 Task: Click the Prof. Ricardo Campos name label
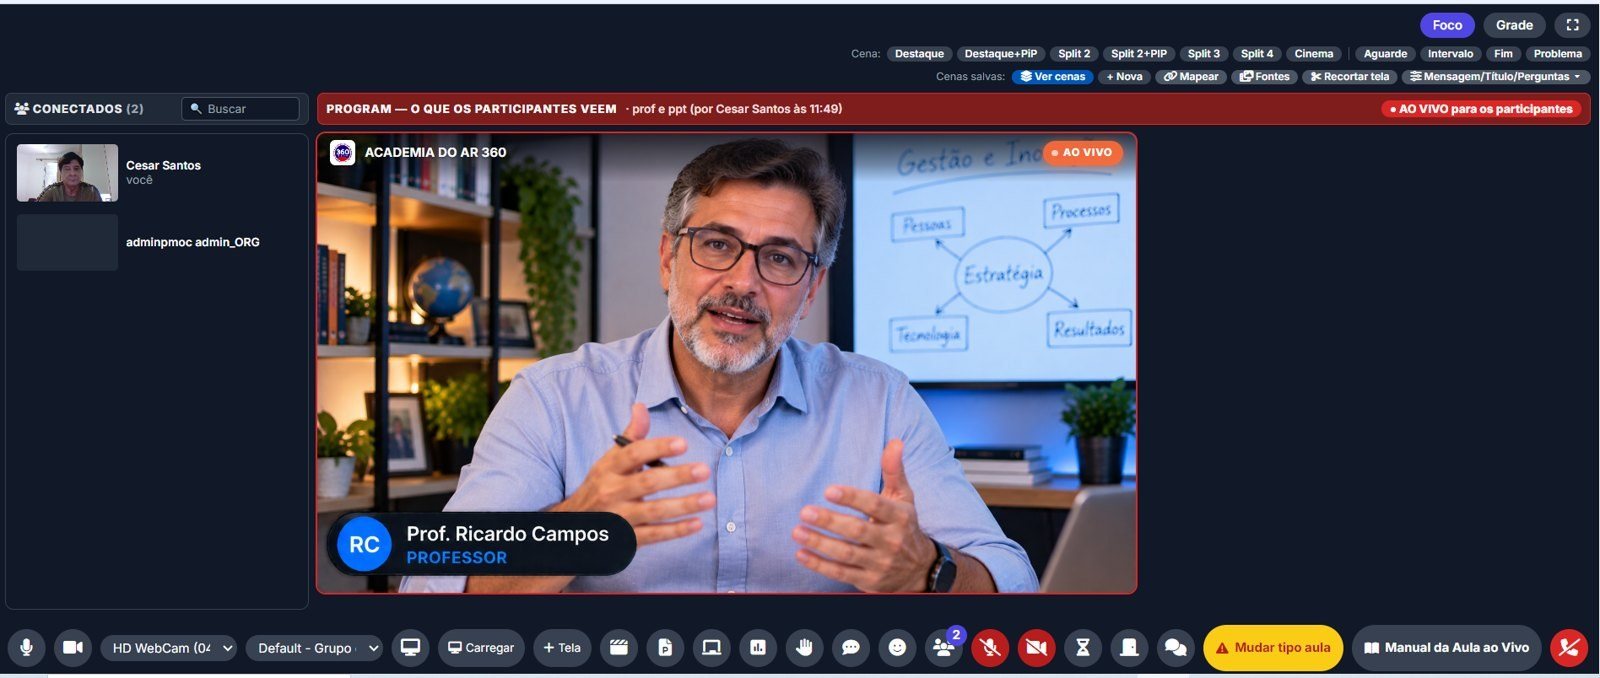507,534
